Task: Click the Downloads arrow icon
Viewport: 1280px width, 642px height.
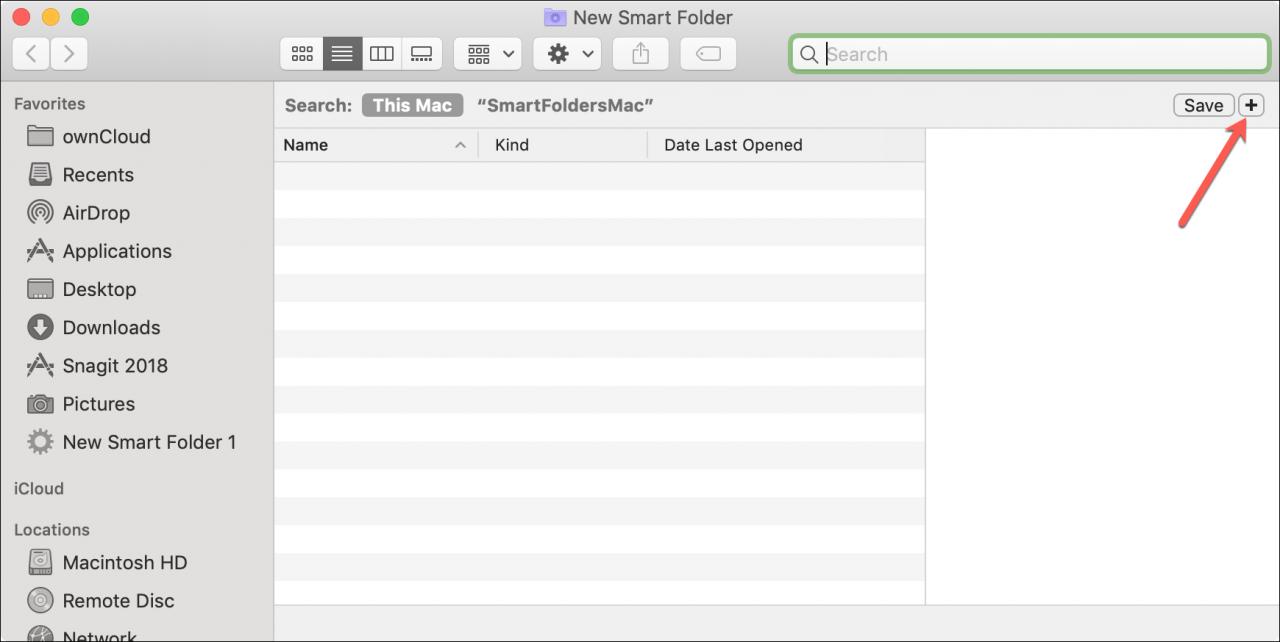Action: [x=40, y=327]
